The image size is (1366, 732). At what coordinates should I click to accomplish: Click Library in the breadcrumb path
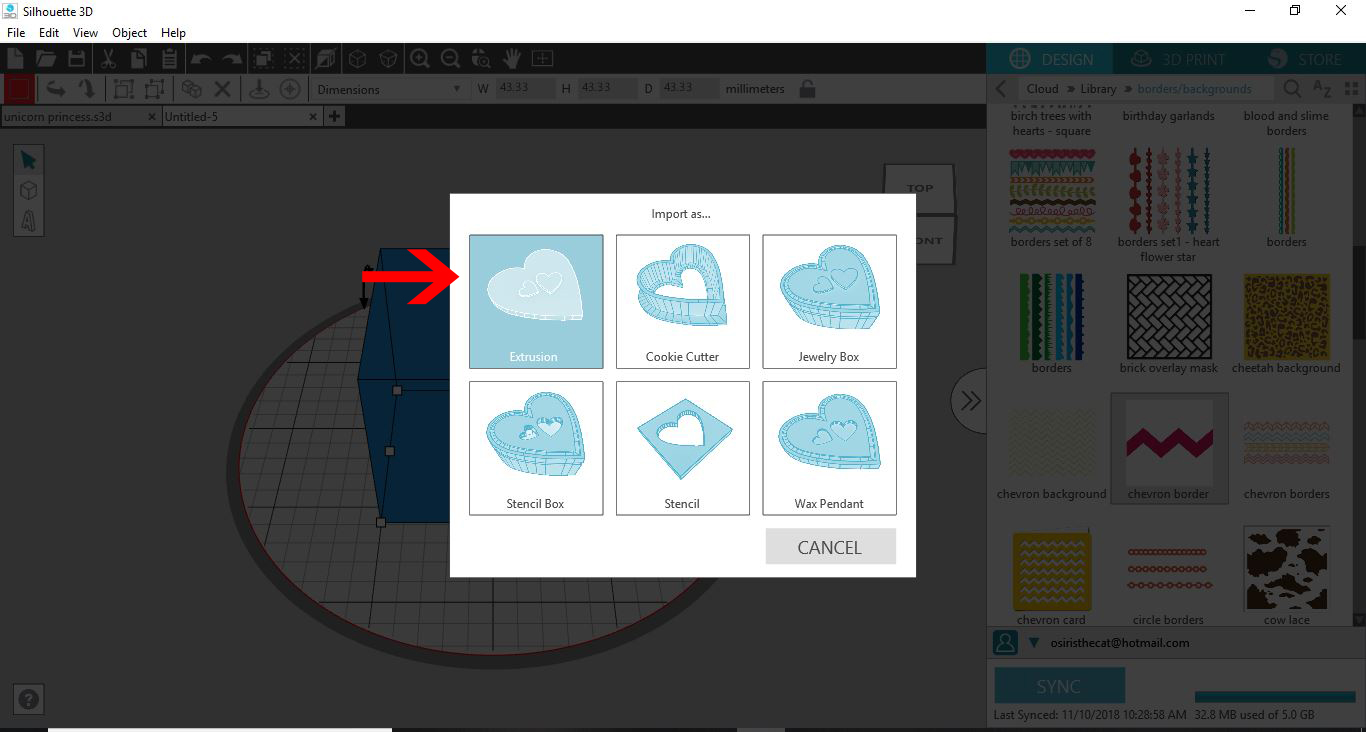tap(1098, 89)
